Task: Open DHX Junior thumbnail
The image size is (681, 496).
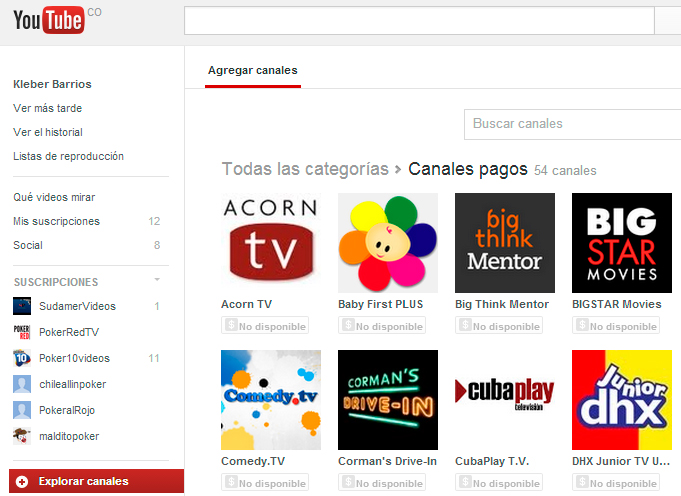Action: point(622,400)
